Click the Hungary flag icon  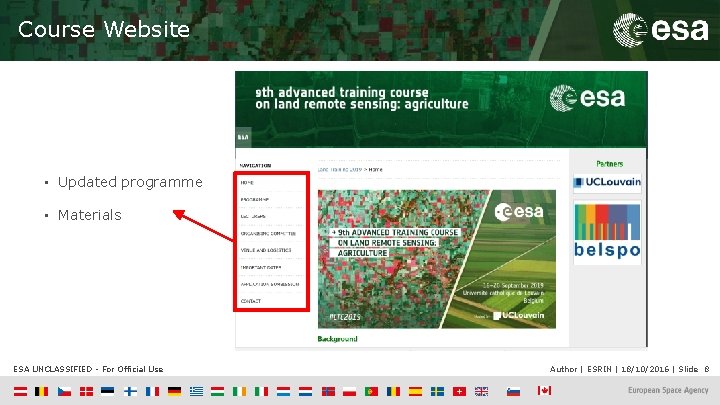[217, 391]
